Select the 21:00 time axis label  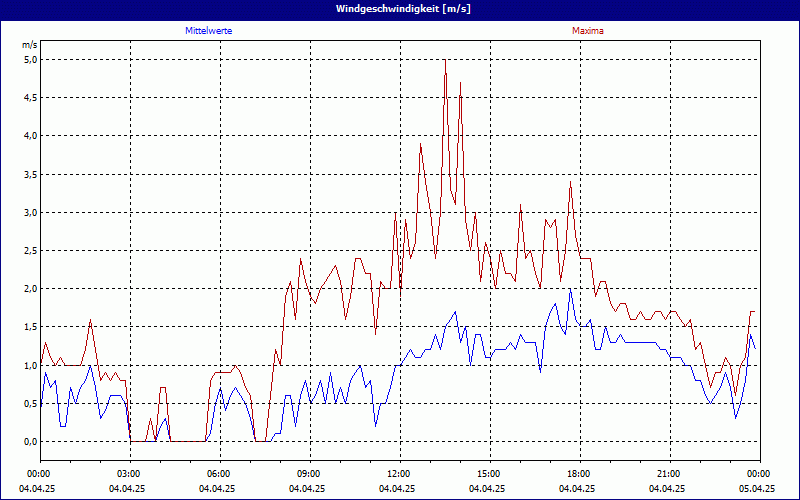click(x=668, y=474)
